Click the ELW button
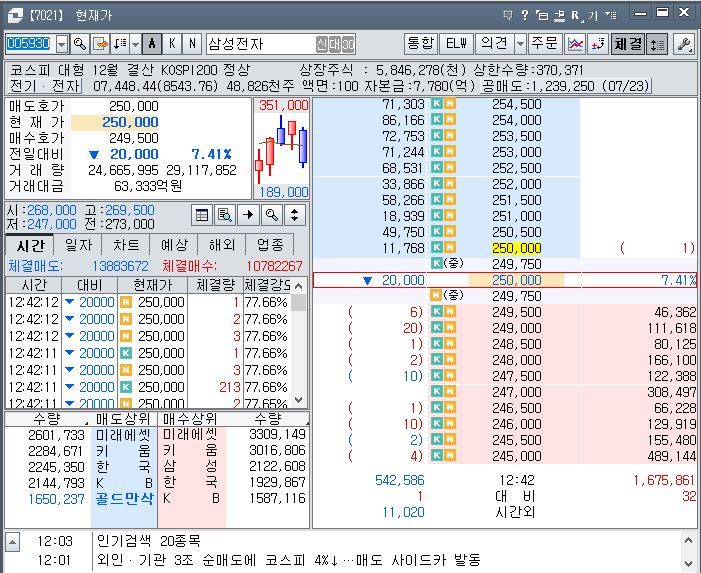The image size is (701, 573). point(456,44)
